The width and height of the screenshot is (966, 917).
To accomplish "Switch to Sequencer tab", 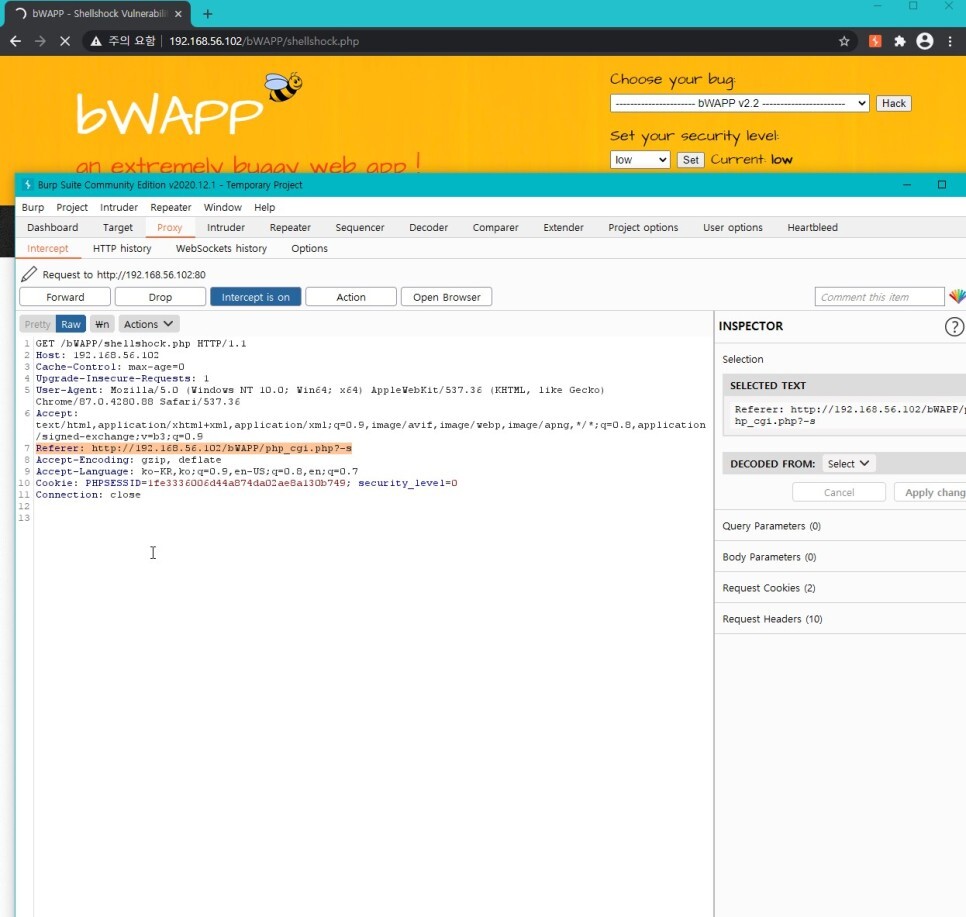I will (360, 227).
